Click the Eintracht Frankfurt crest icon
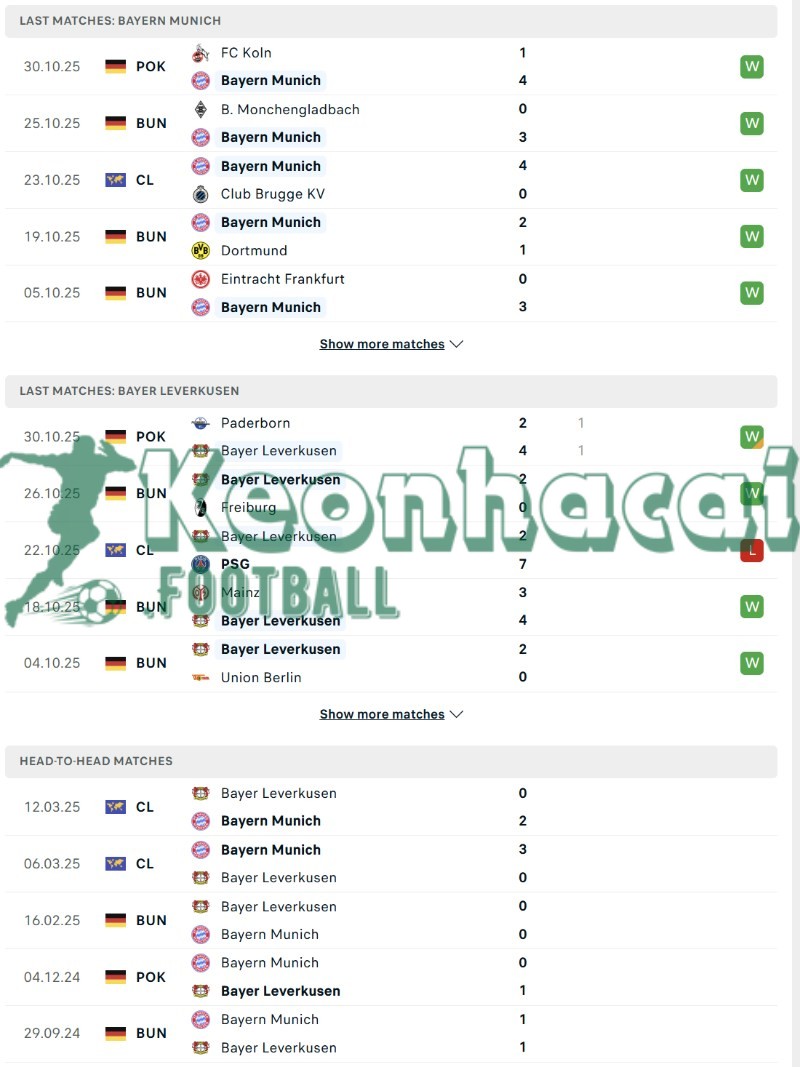This screenshot has height=1067, width=800. coord(200,279)
